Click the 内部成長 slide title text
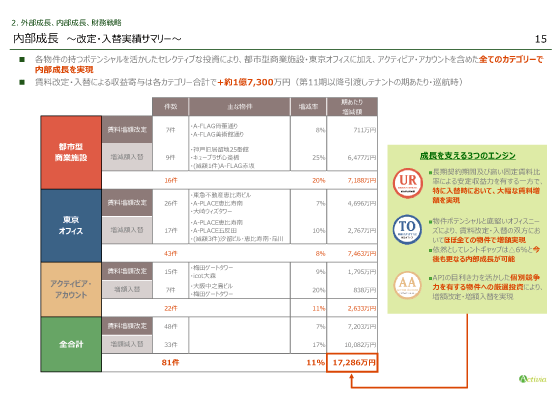560x396 pixels. [36, 38]
